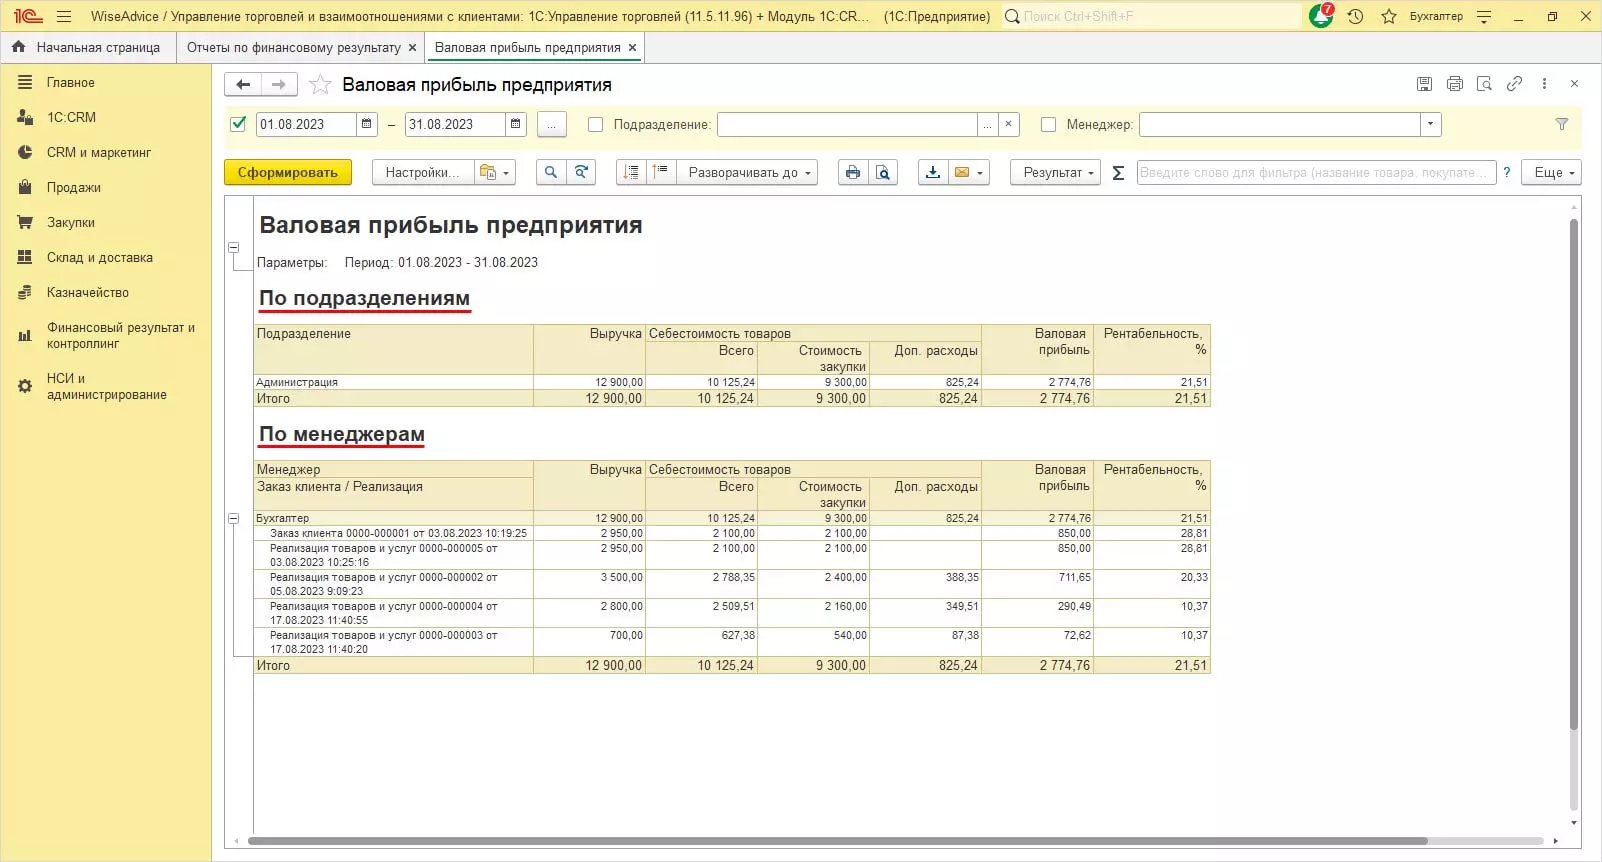Open notifications bell icon
This screenshot has width=1602, height=862.
pos(1320,16)
